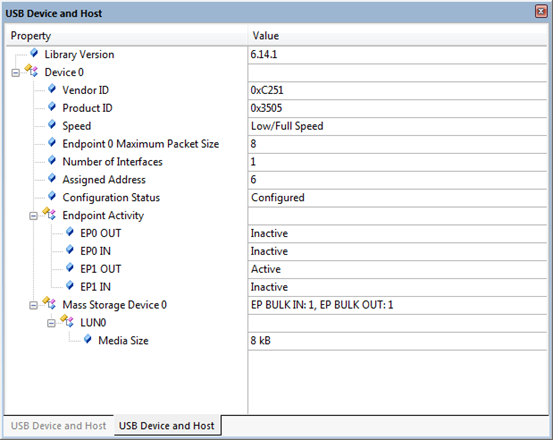Screen dimensions: 553x440
Task: Collapse the Endpoint Activity node
Action: point(34,216)
